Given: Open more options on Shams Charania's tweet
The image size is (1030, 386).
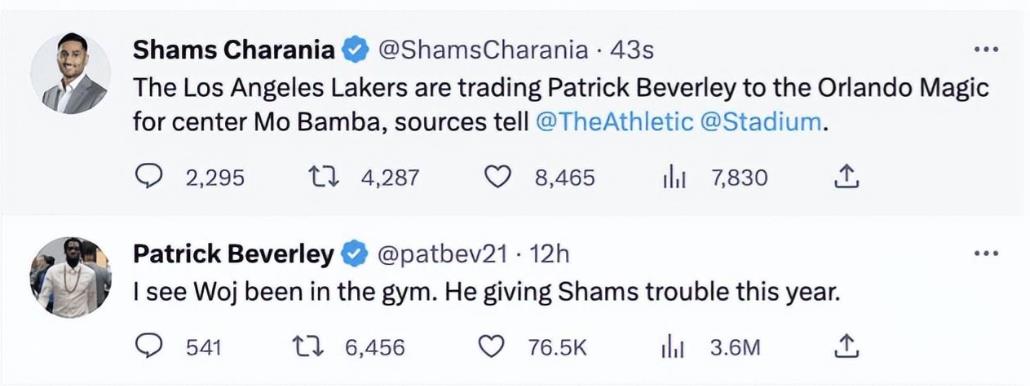Looking at the screenshot, I should point(987,49).
